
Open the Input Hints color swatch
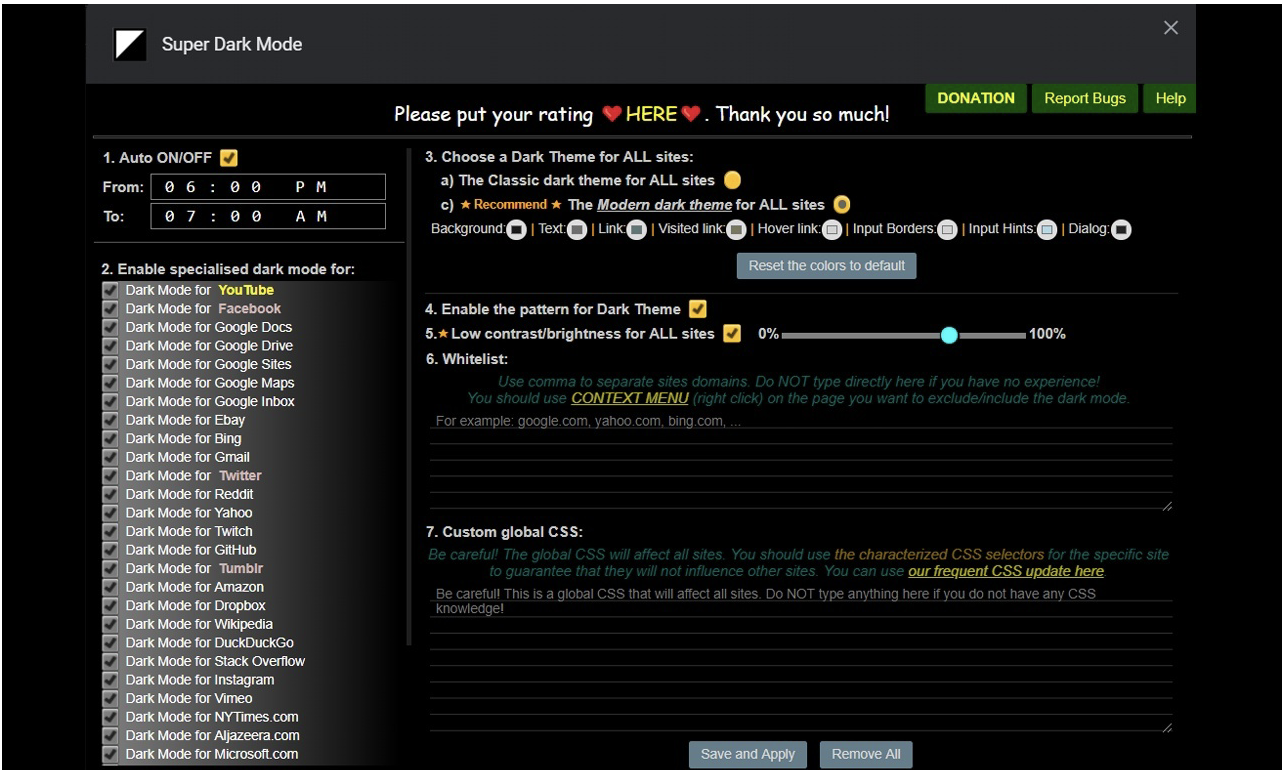1046,230
